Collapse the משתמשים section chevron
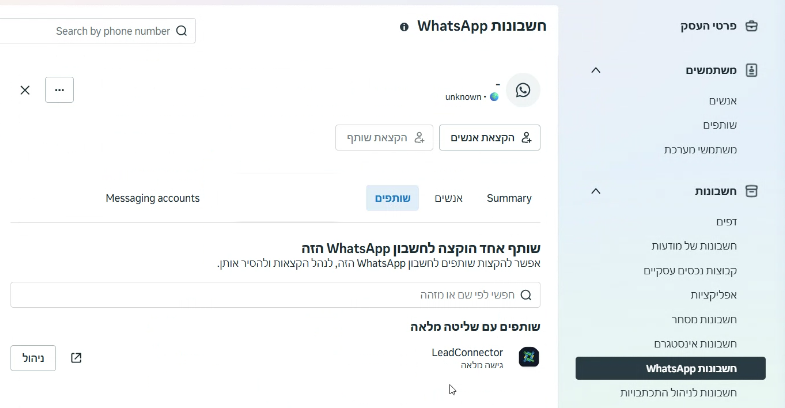785x408 pixels. (595, 71)
